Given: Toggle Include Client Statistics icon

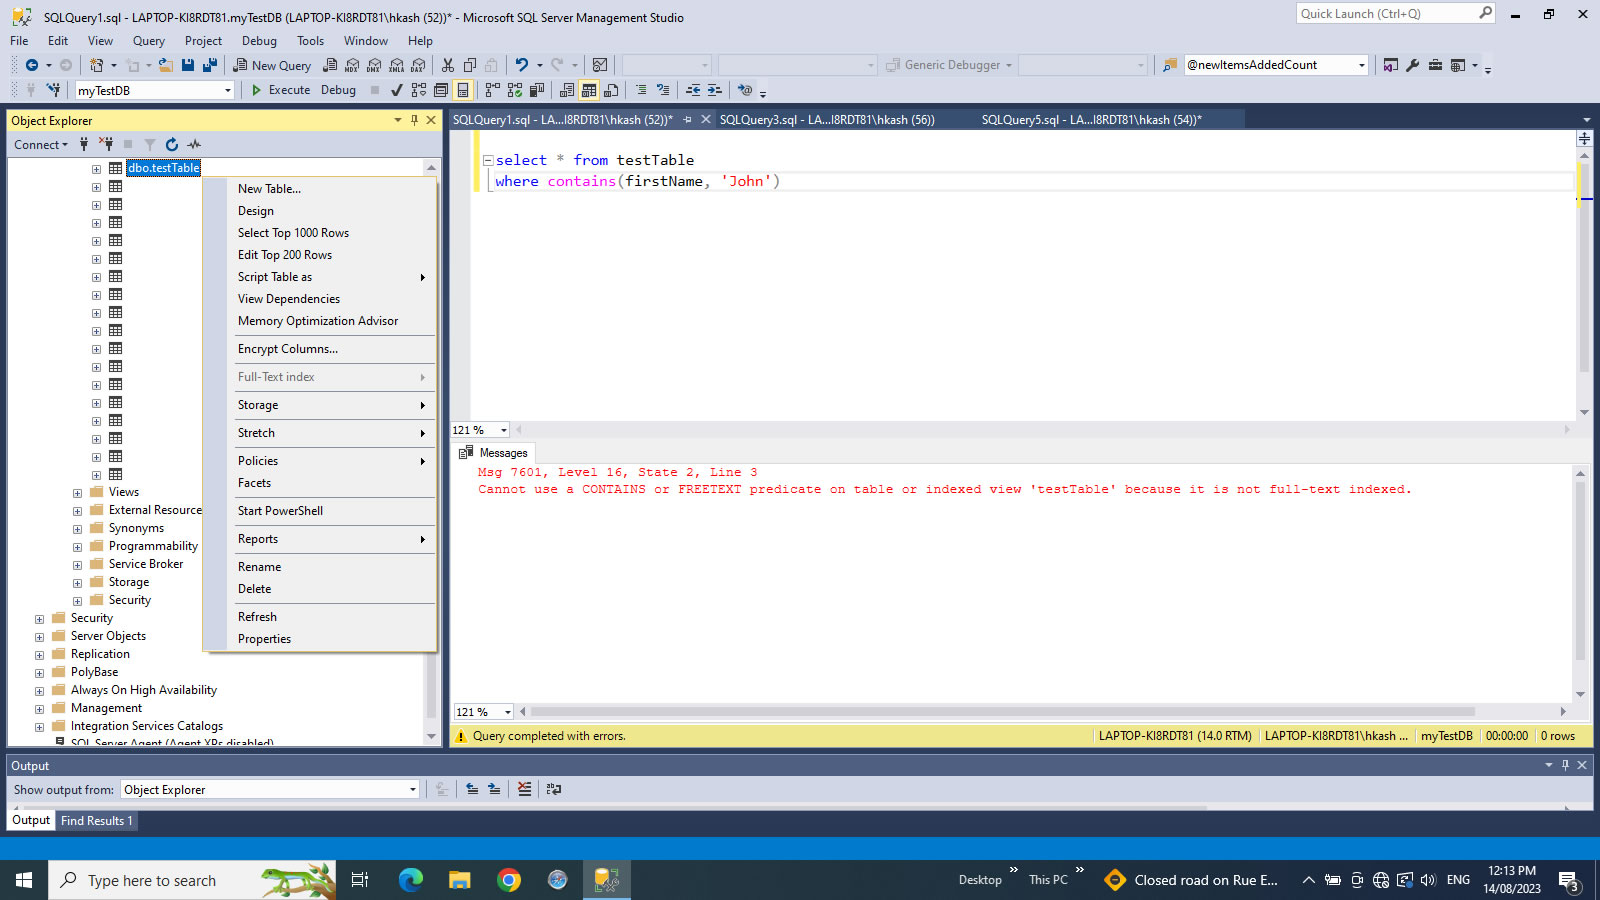Looking at the screenshot, I should [x=537, y=90].
